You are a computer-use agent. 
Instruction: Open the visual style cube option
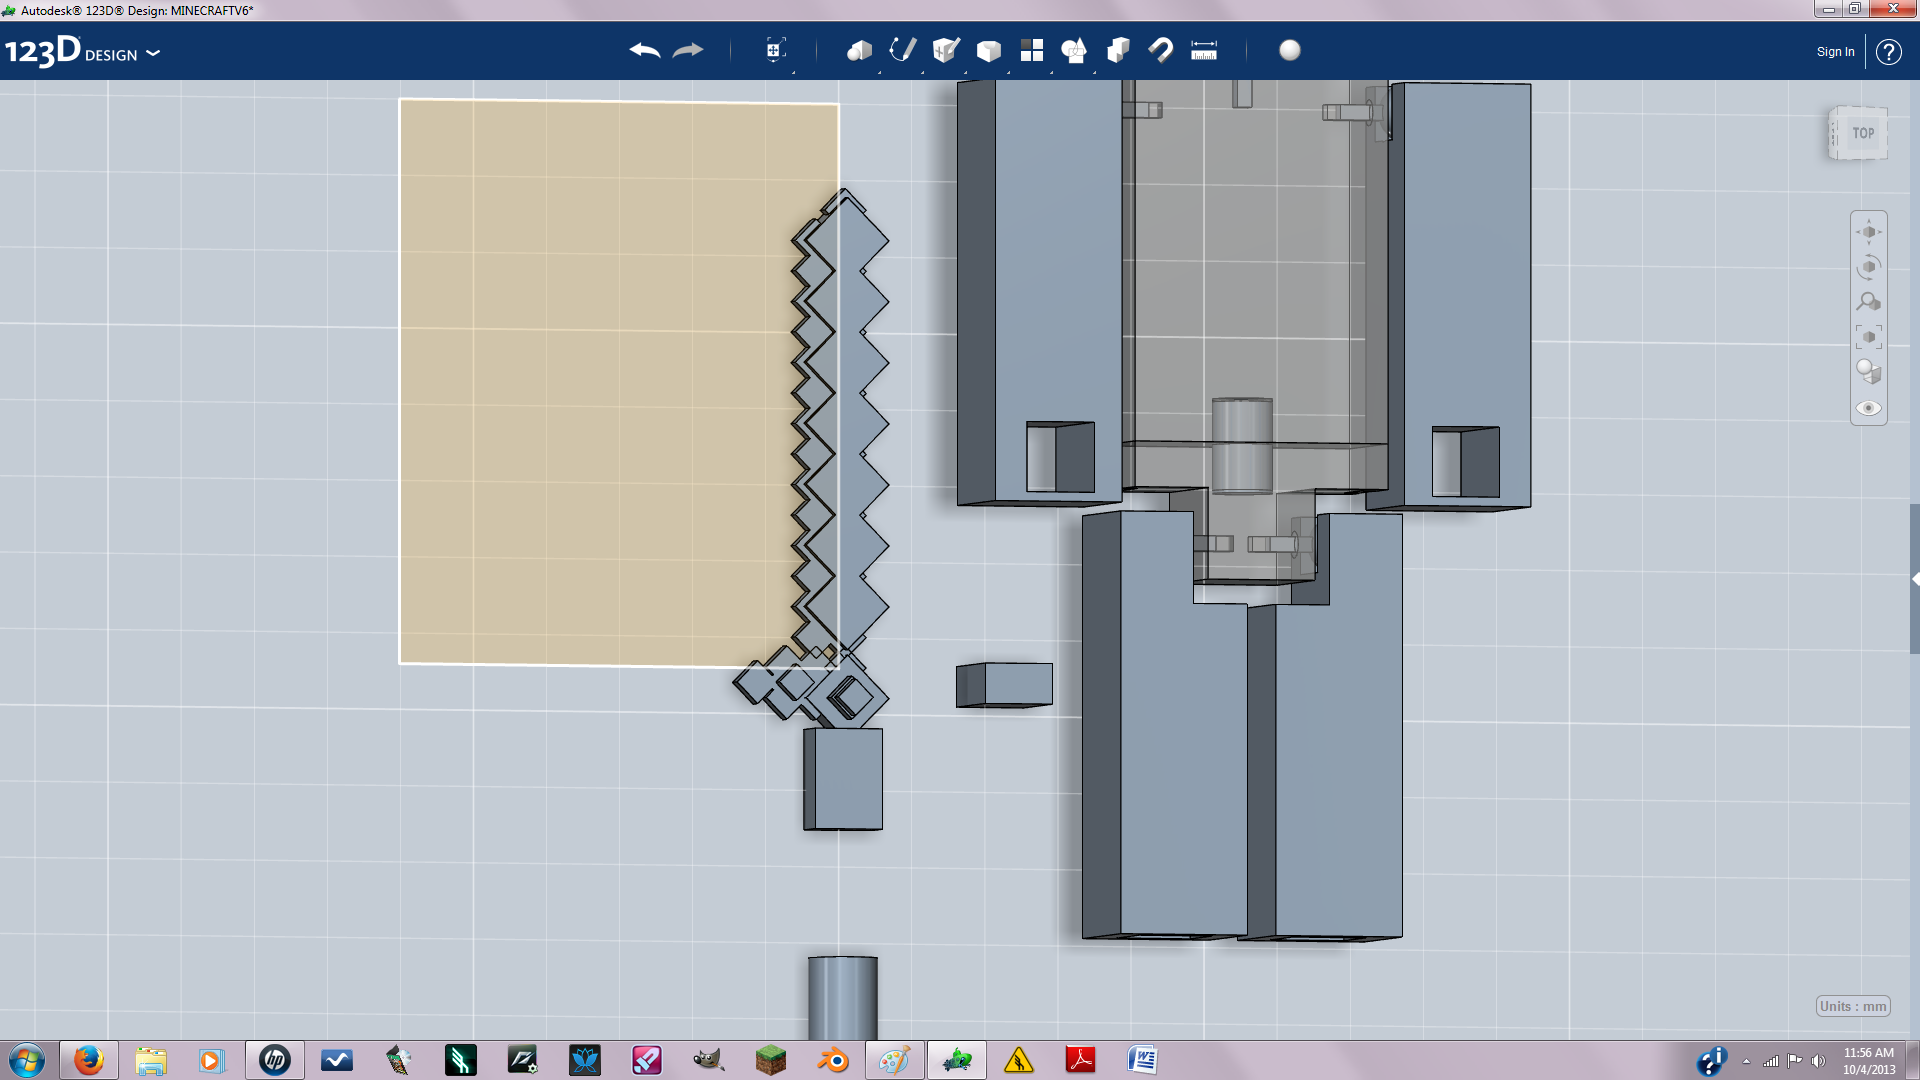pos(1869,372)
